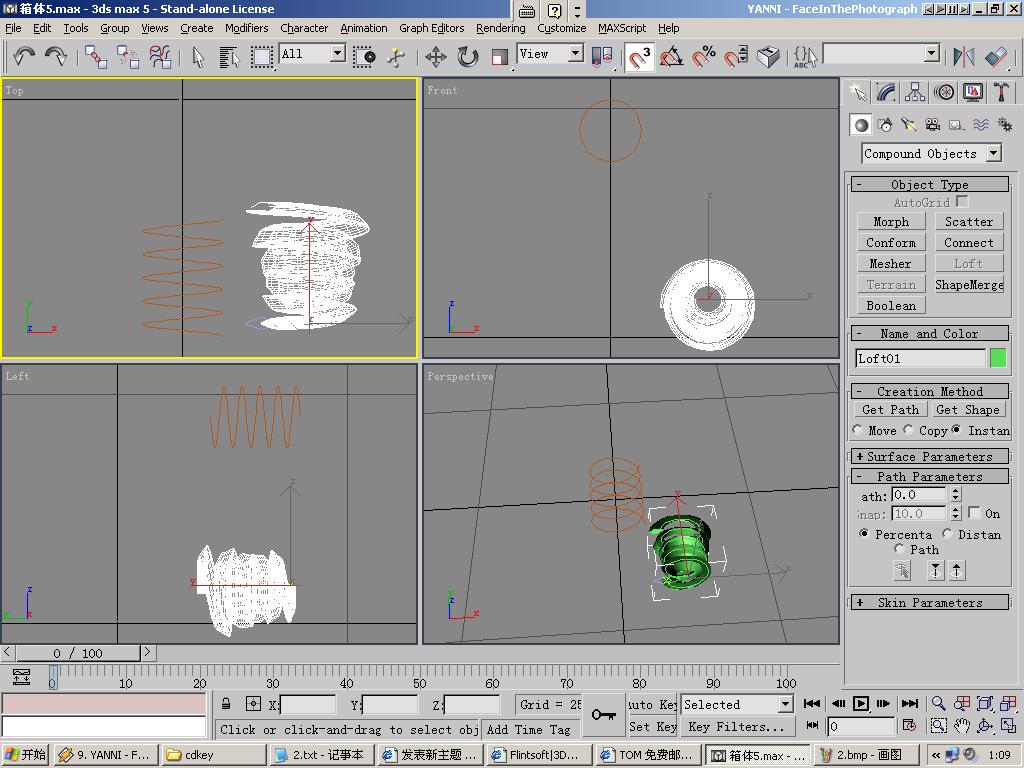
Task: Open the View coordinate system dropdown
Action: click(550, 54)
